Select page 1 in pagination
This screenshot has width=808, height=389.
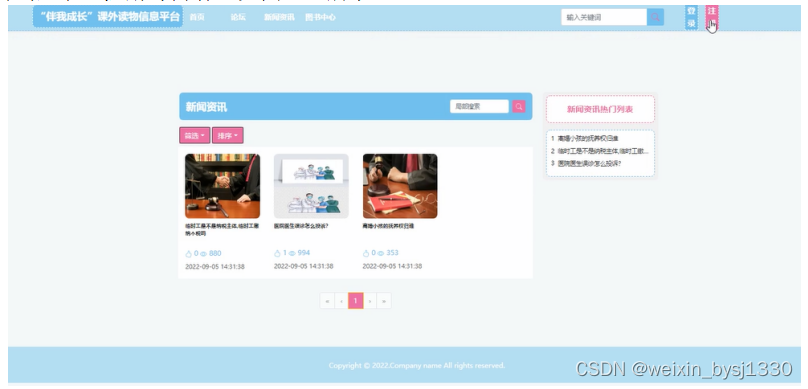[356, 301]
